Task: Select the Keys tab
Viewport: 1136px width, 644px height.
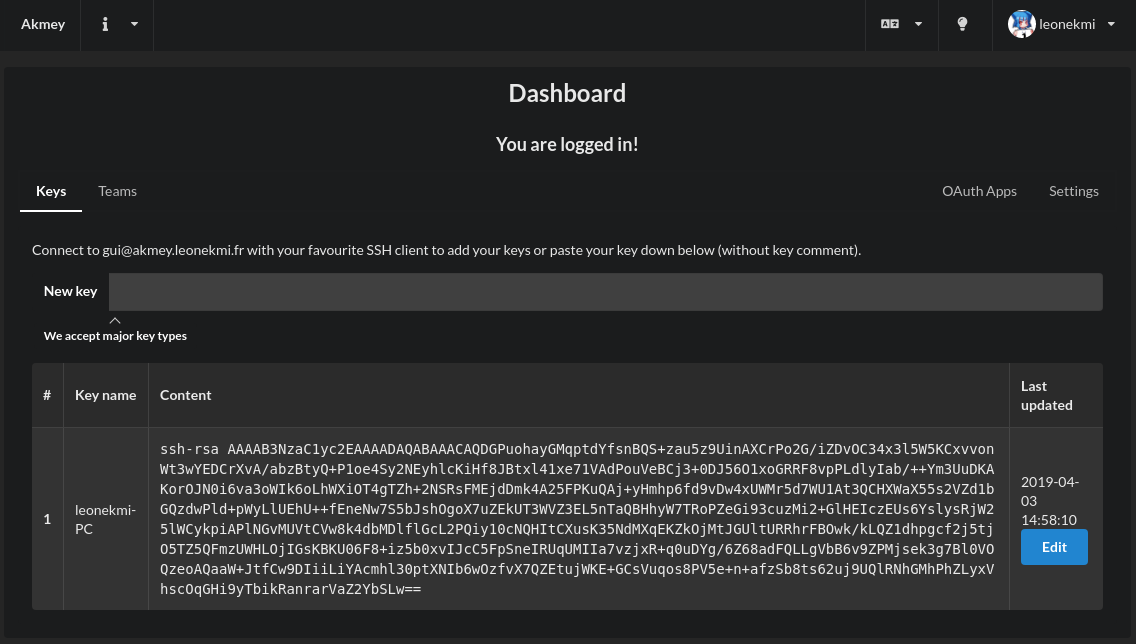Action: coord(51,191)
